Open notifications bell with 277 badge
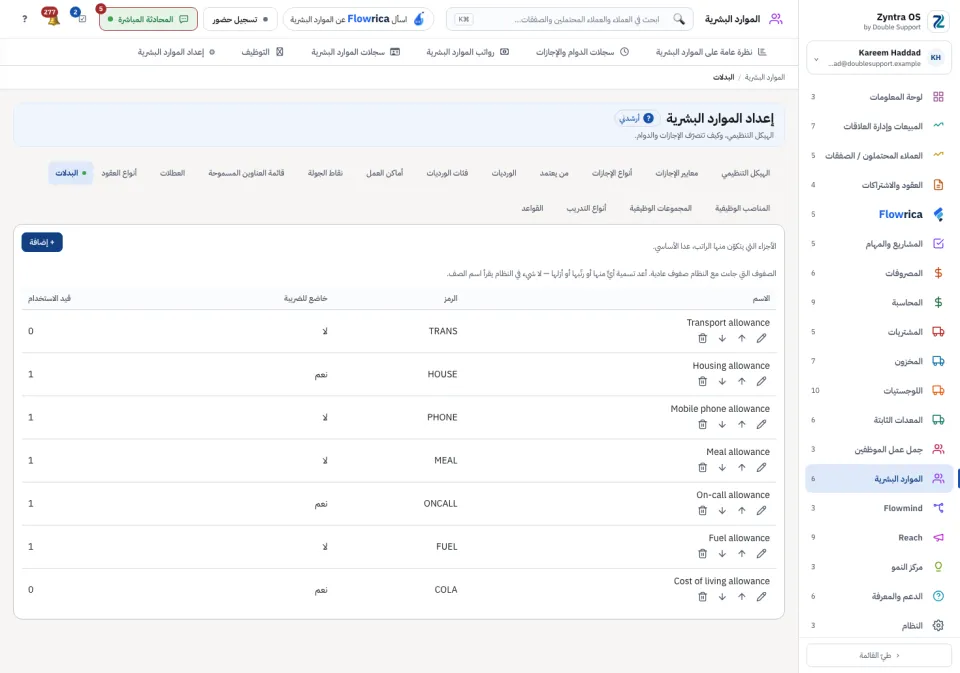Screen dimensions: 960x673 click(51, 17)
